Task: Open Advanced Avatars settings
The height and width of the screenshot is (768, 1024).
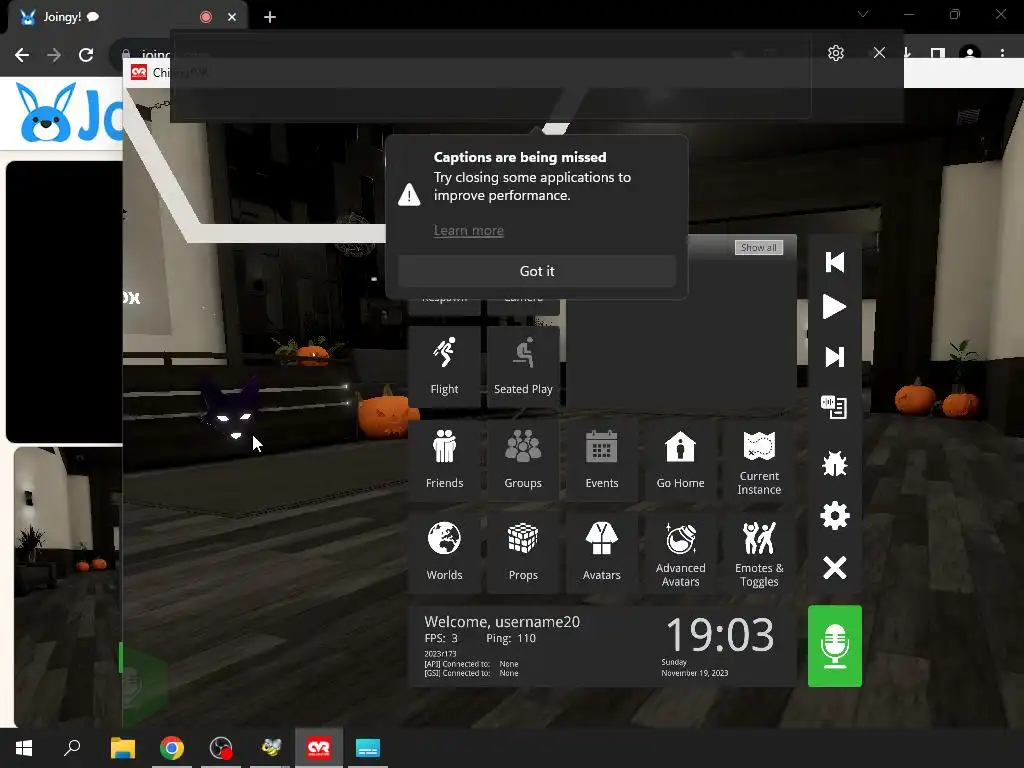Action: [680, 552]
